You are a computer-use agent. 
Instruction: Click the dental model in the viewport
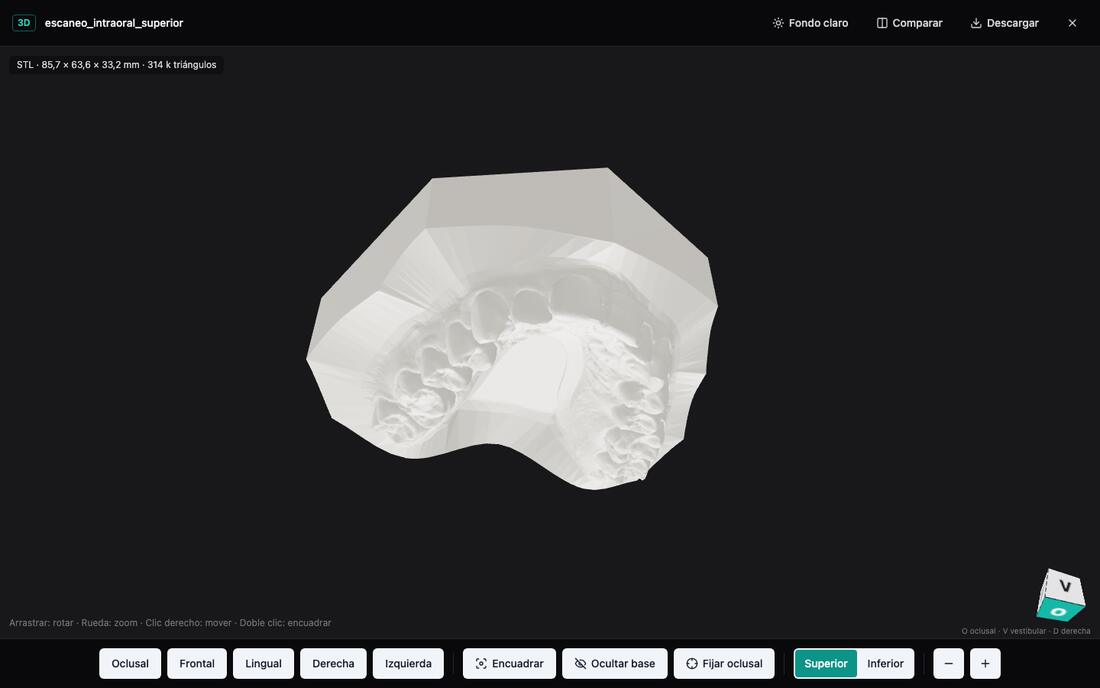point(512,329)
